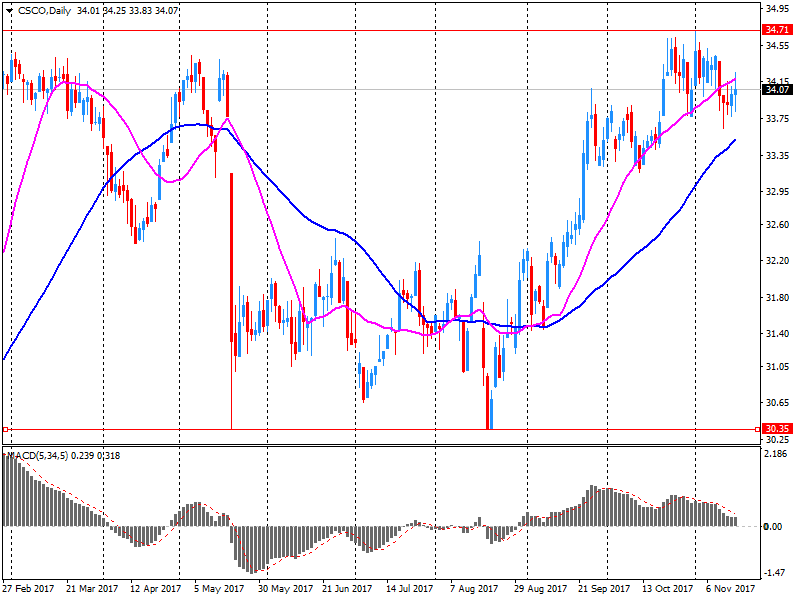800x600 pixels.
Task: Click the 13 Oct 2017 date label
Action: point(667,589)
